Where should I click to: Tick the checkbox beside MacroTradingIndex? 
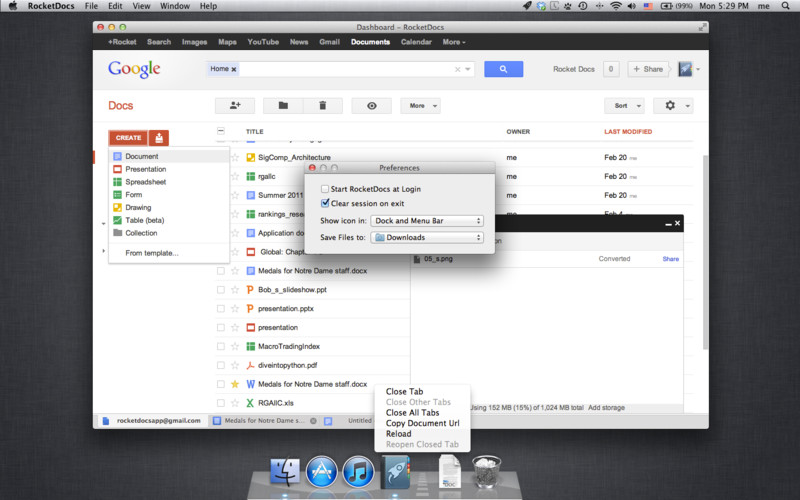coord(221,346)
